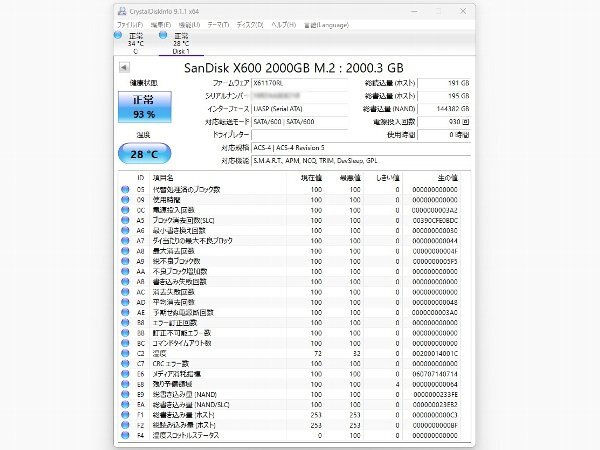Click the status orb for attribute AA
The image size is (600, 450).
(x=125, y=271)
